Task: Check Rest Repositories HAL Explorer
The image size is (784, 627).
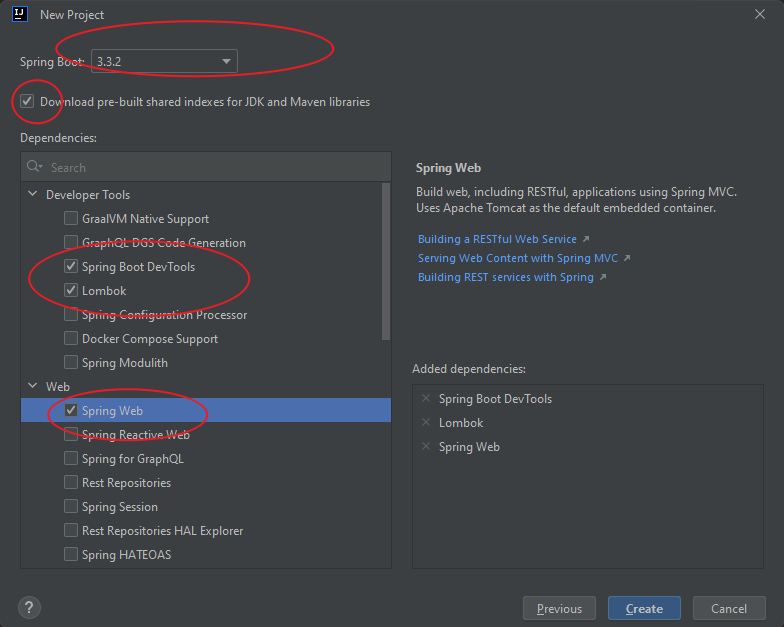Action: point(71,530)
